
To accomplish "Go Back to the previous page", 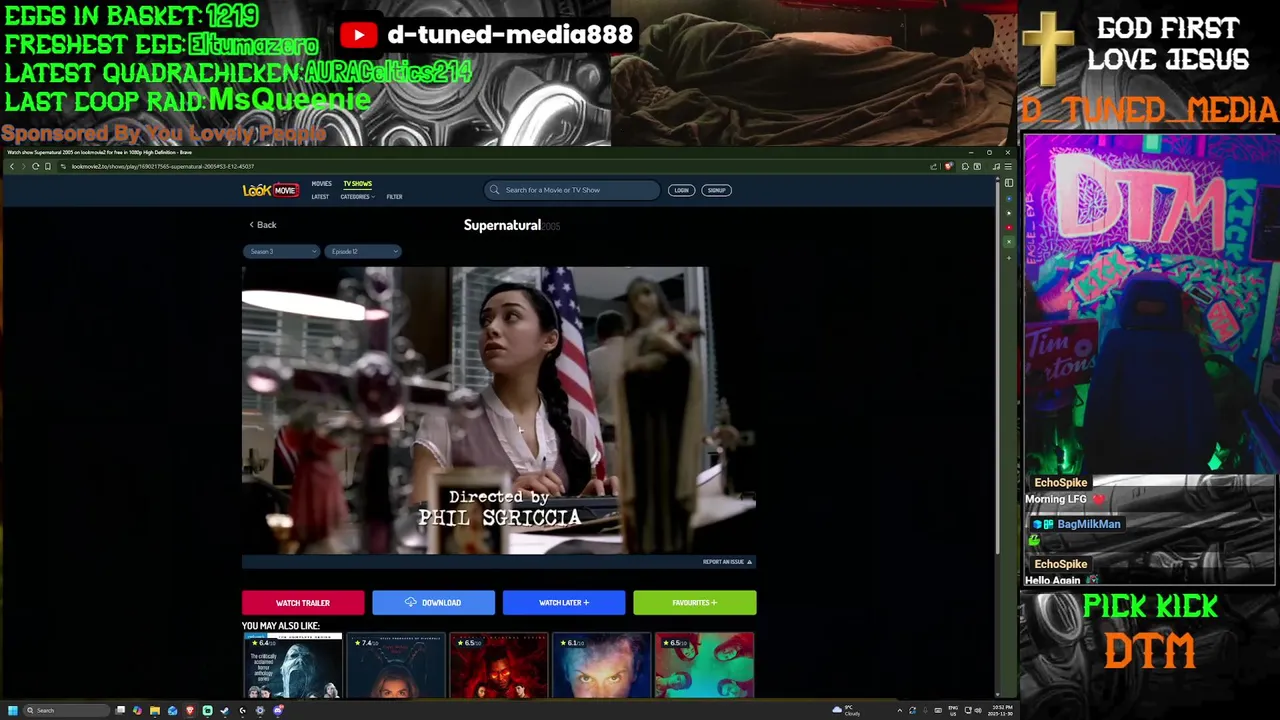I will 262,225.
